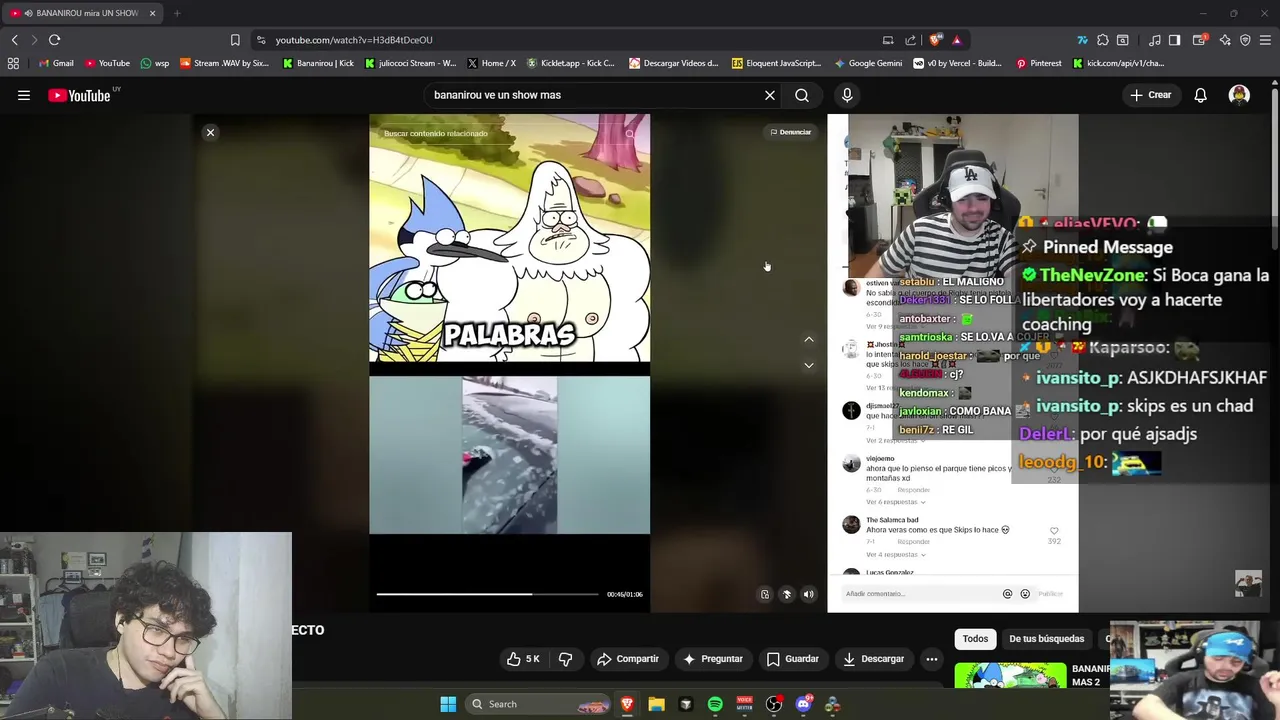Click the Preguntar ask button
Image resolution: width=1280 pixels, height=720 pixels.
click(713, 659)
